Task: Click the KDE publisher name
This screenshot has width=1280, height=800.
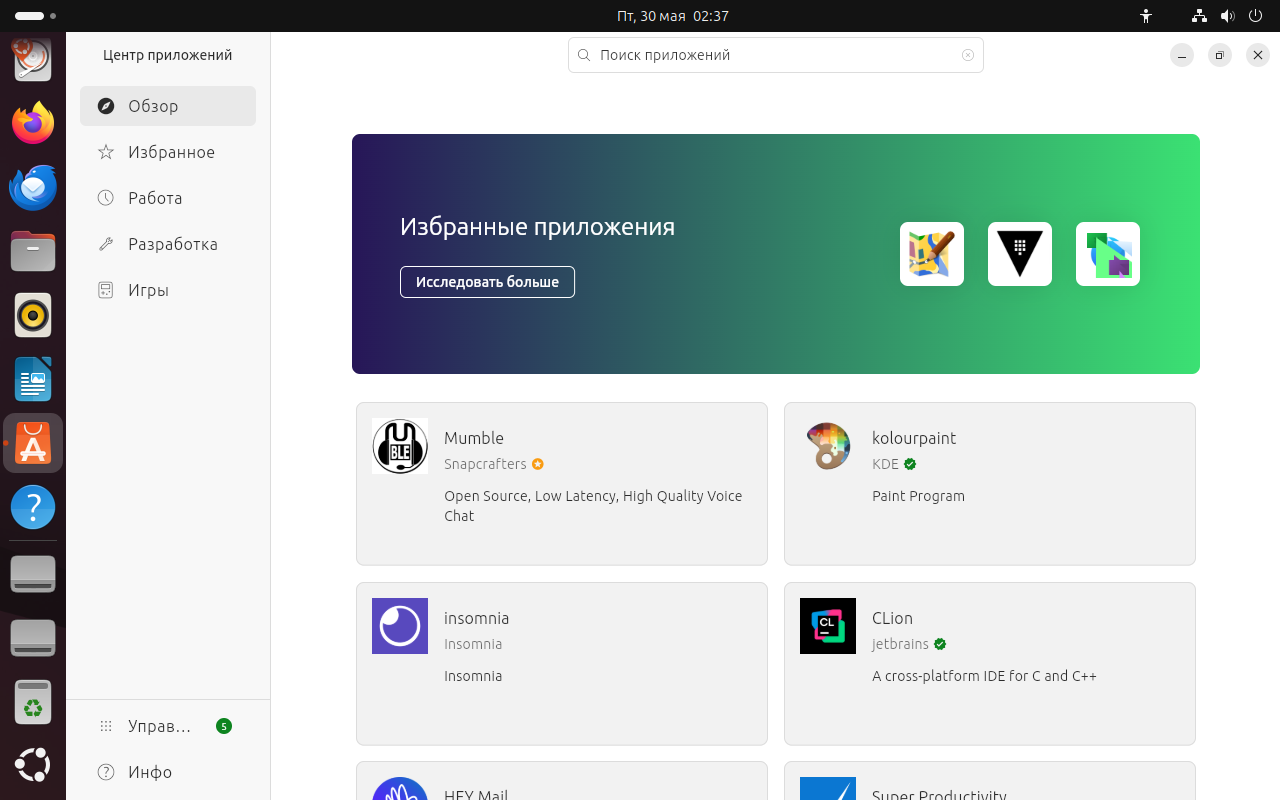Action: coord(885,464)
